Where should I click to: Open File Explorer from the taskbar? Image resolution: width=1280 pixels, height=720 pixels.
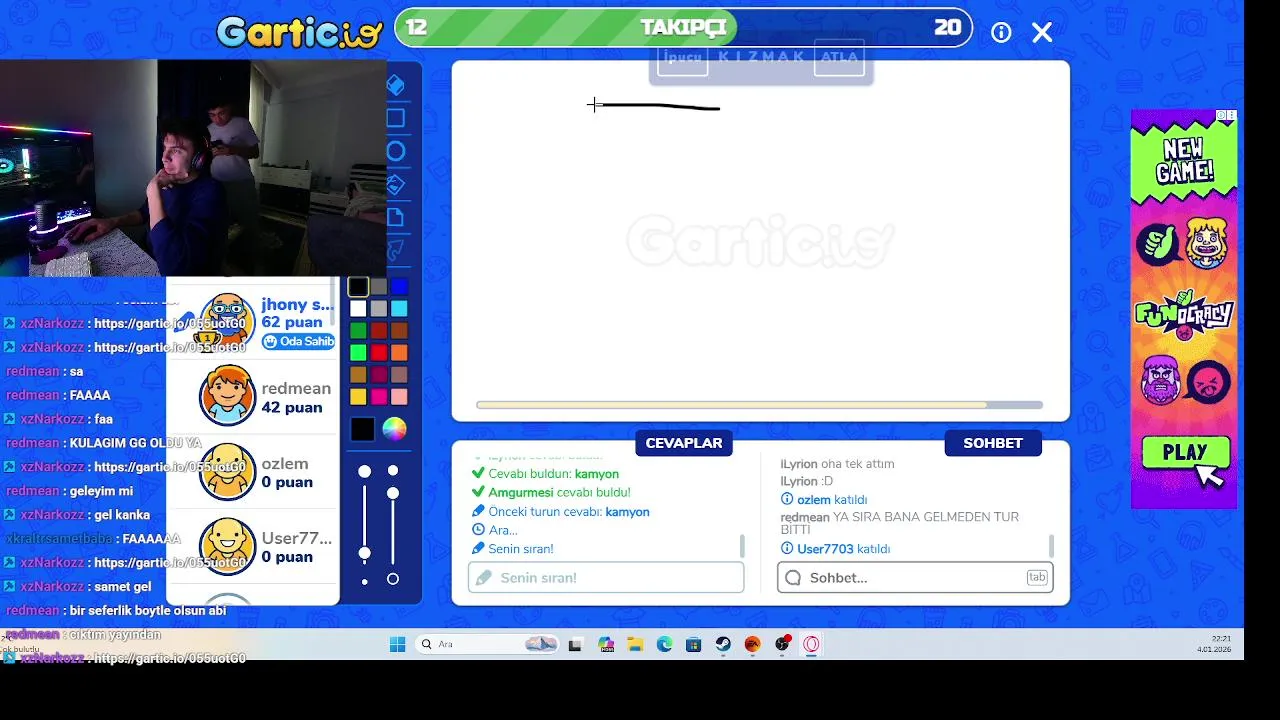click(x=635, y=644)
